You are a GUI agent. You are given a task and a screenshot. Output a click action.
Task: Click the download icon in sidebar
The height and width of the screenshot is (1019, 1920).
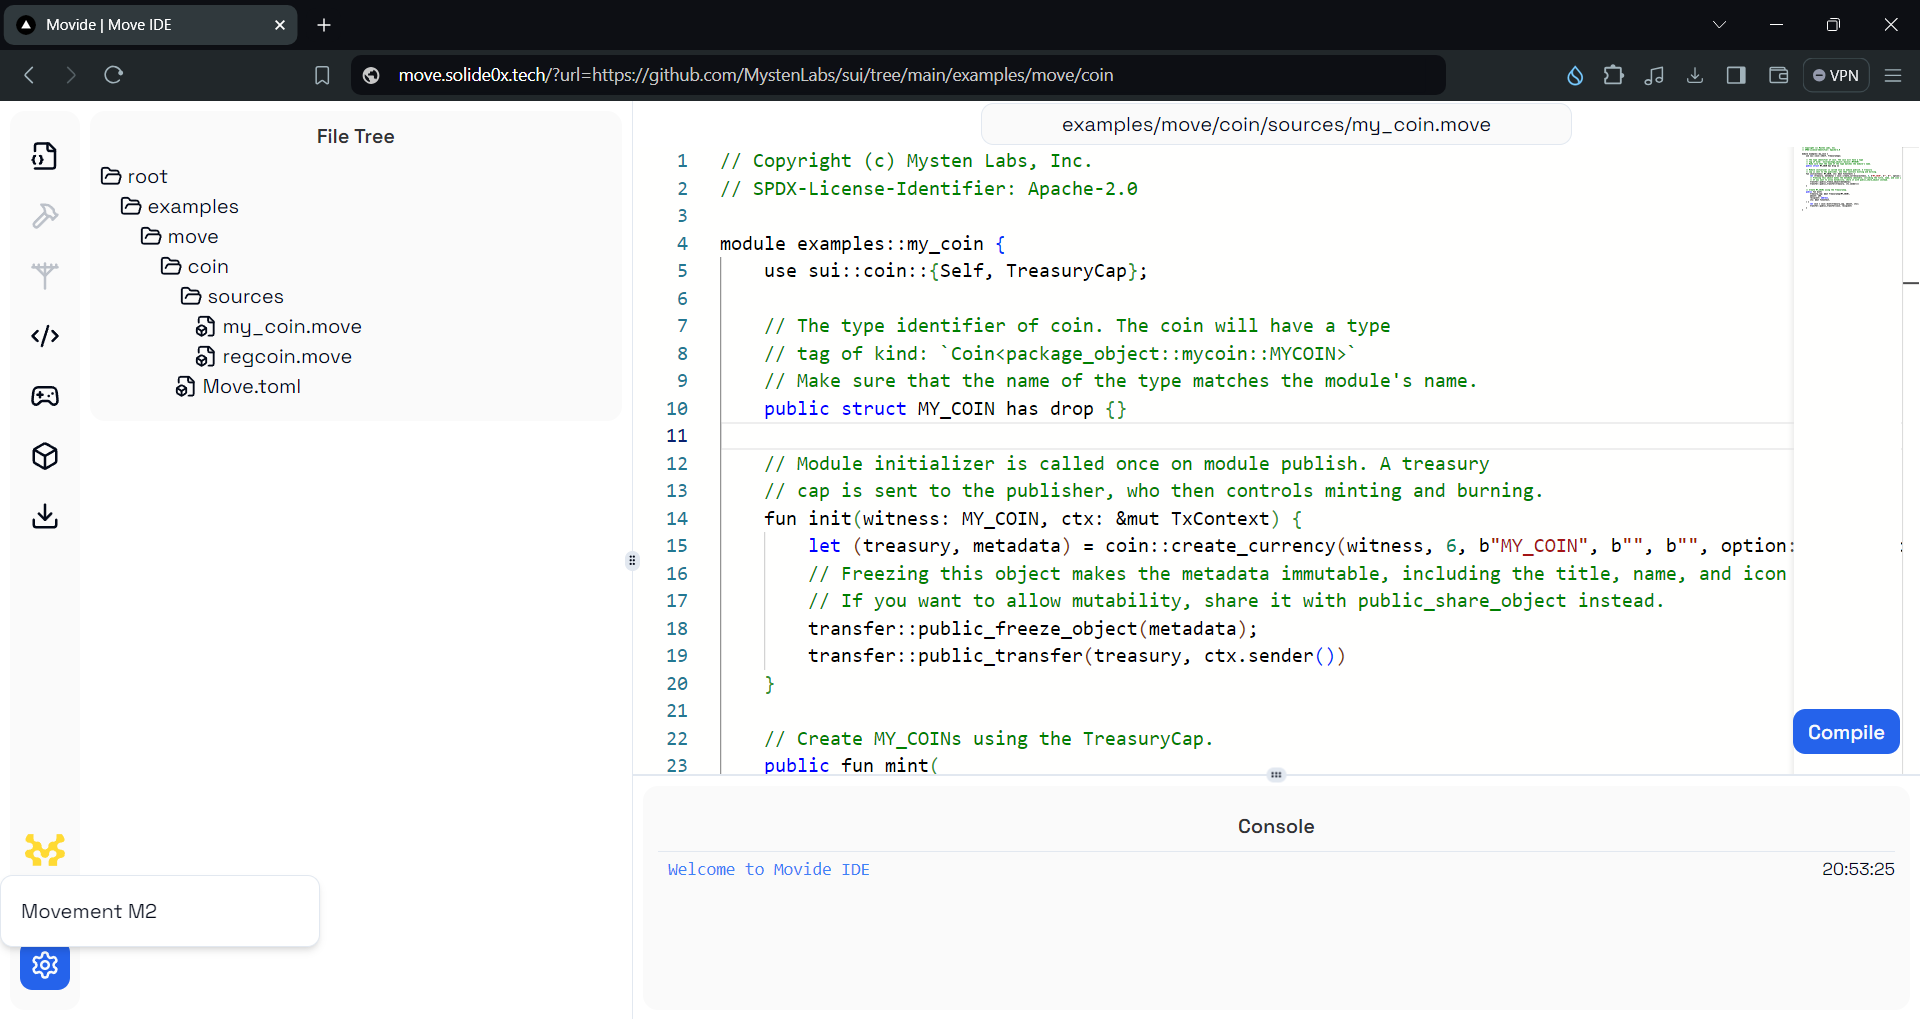coord(45,516)
